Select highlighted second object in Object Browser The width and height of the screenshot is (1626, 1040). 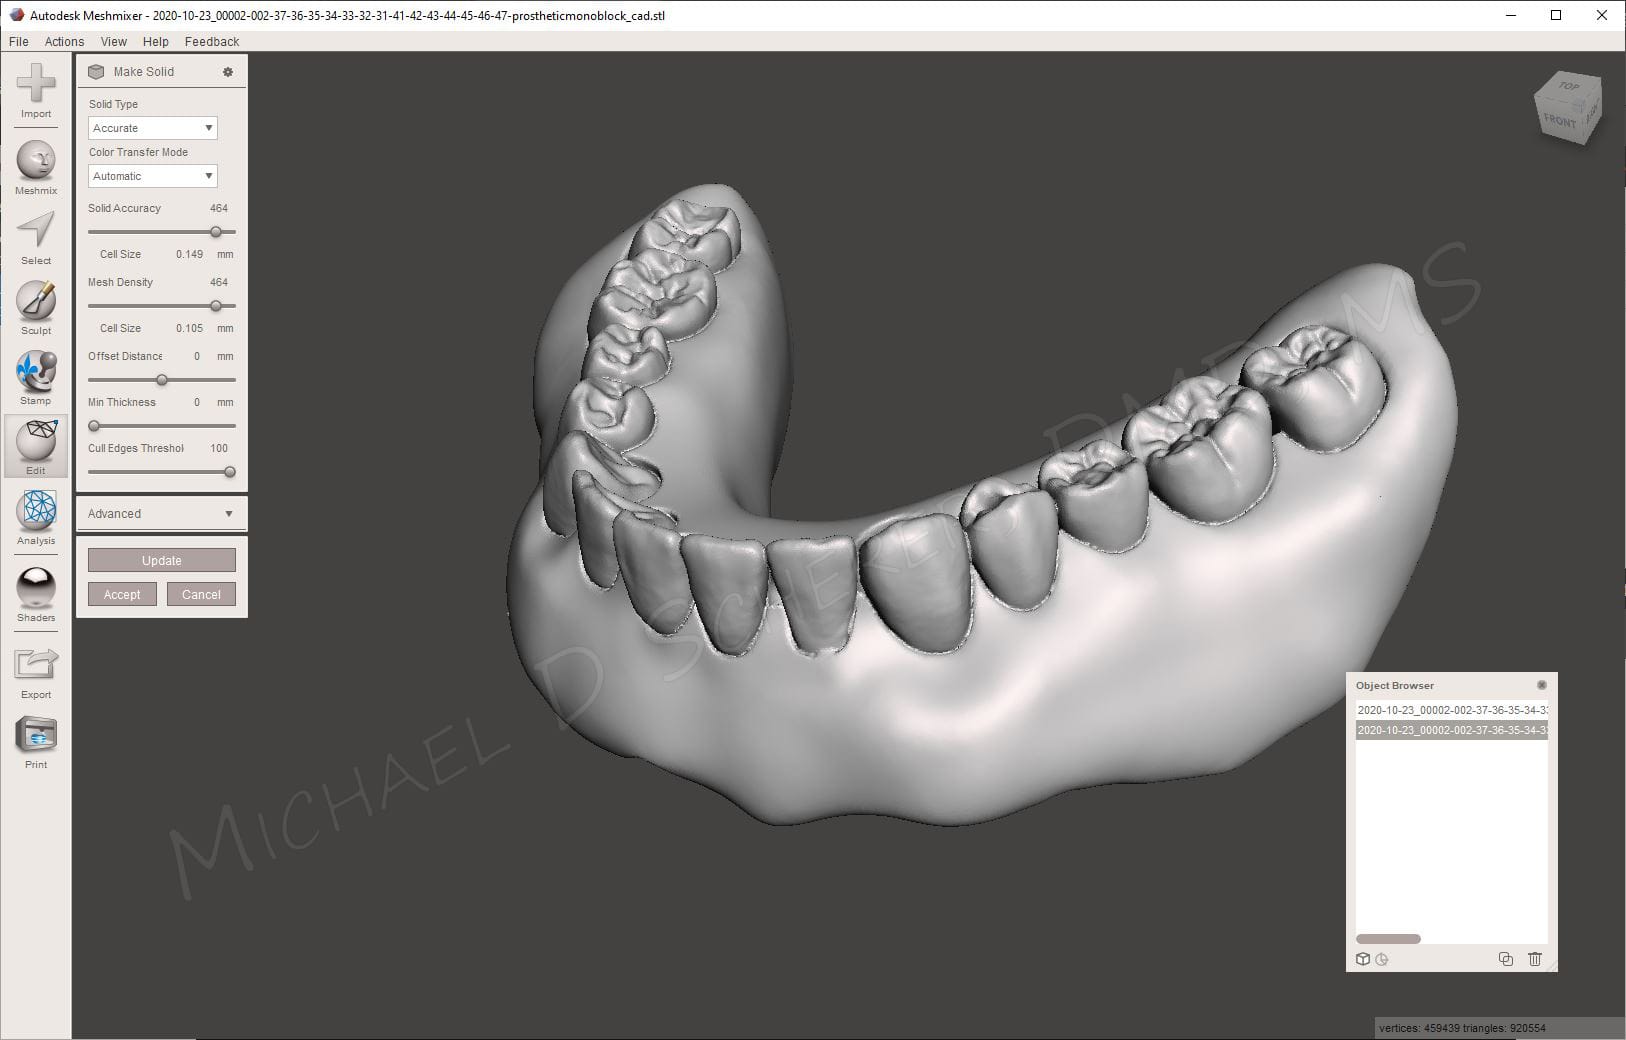(1452, 730)
